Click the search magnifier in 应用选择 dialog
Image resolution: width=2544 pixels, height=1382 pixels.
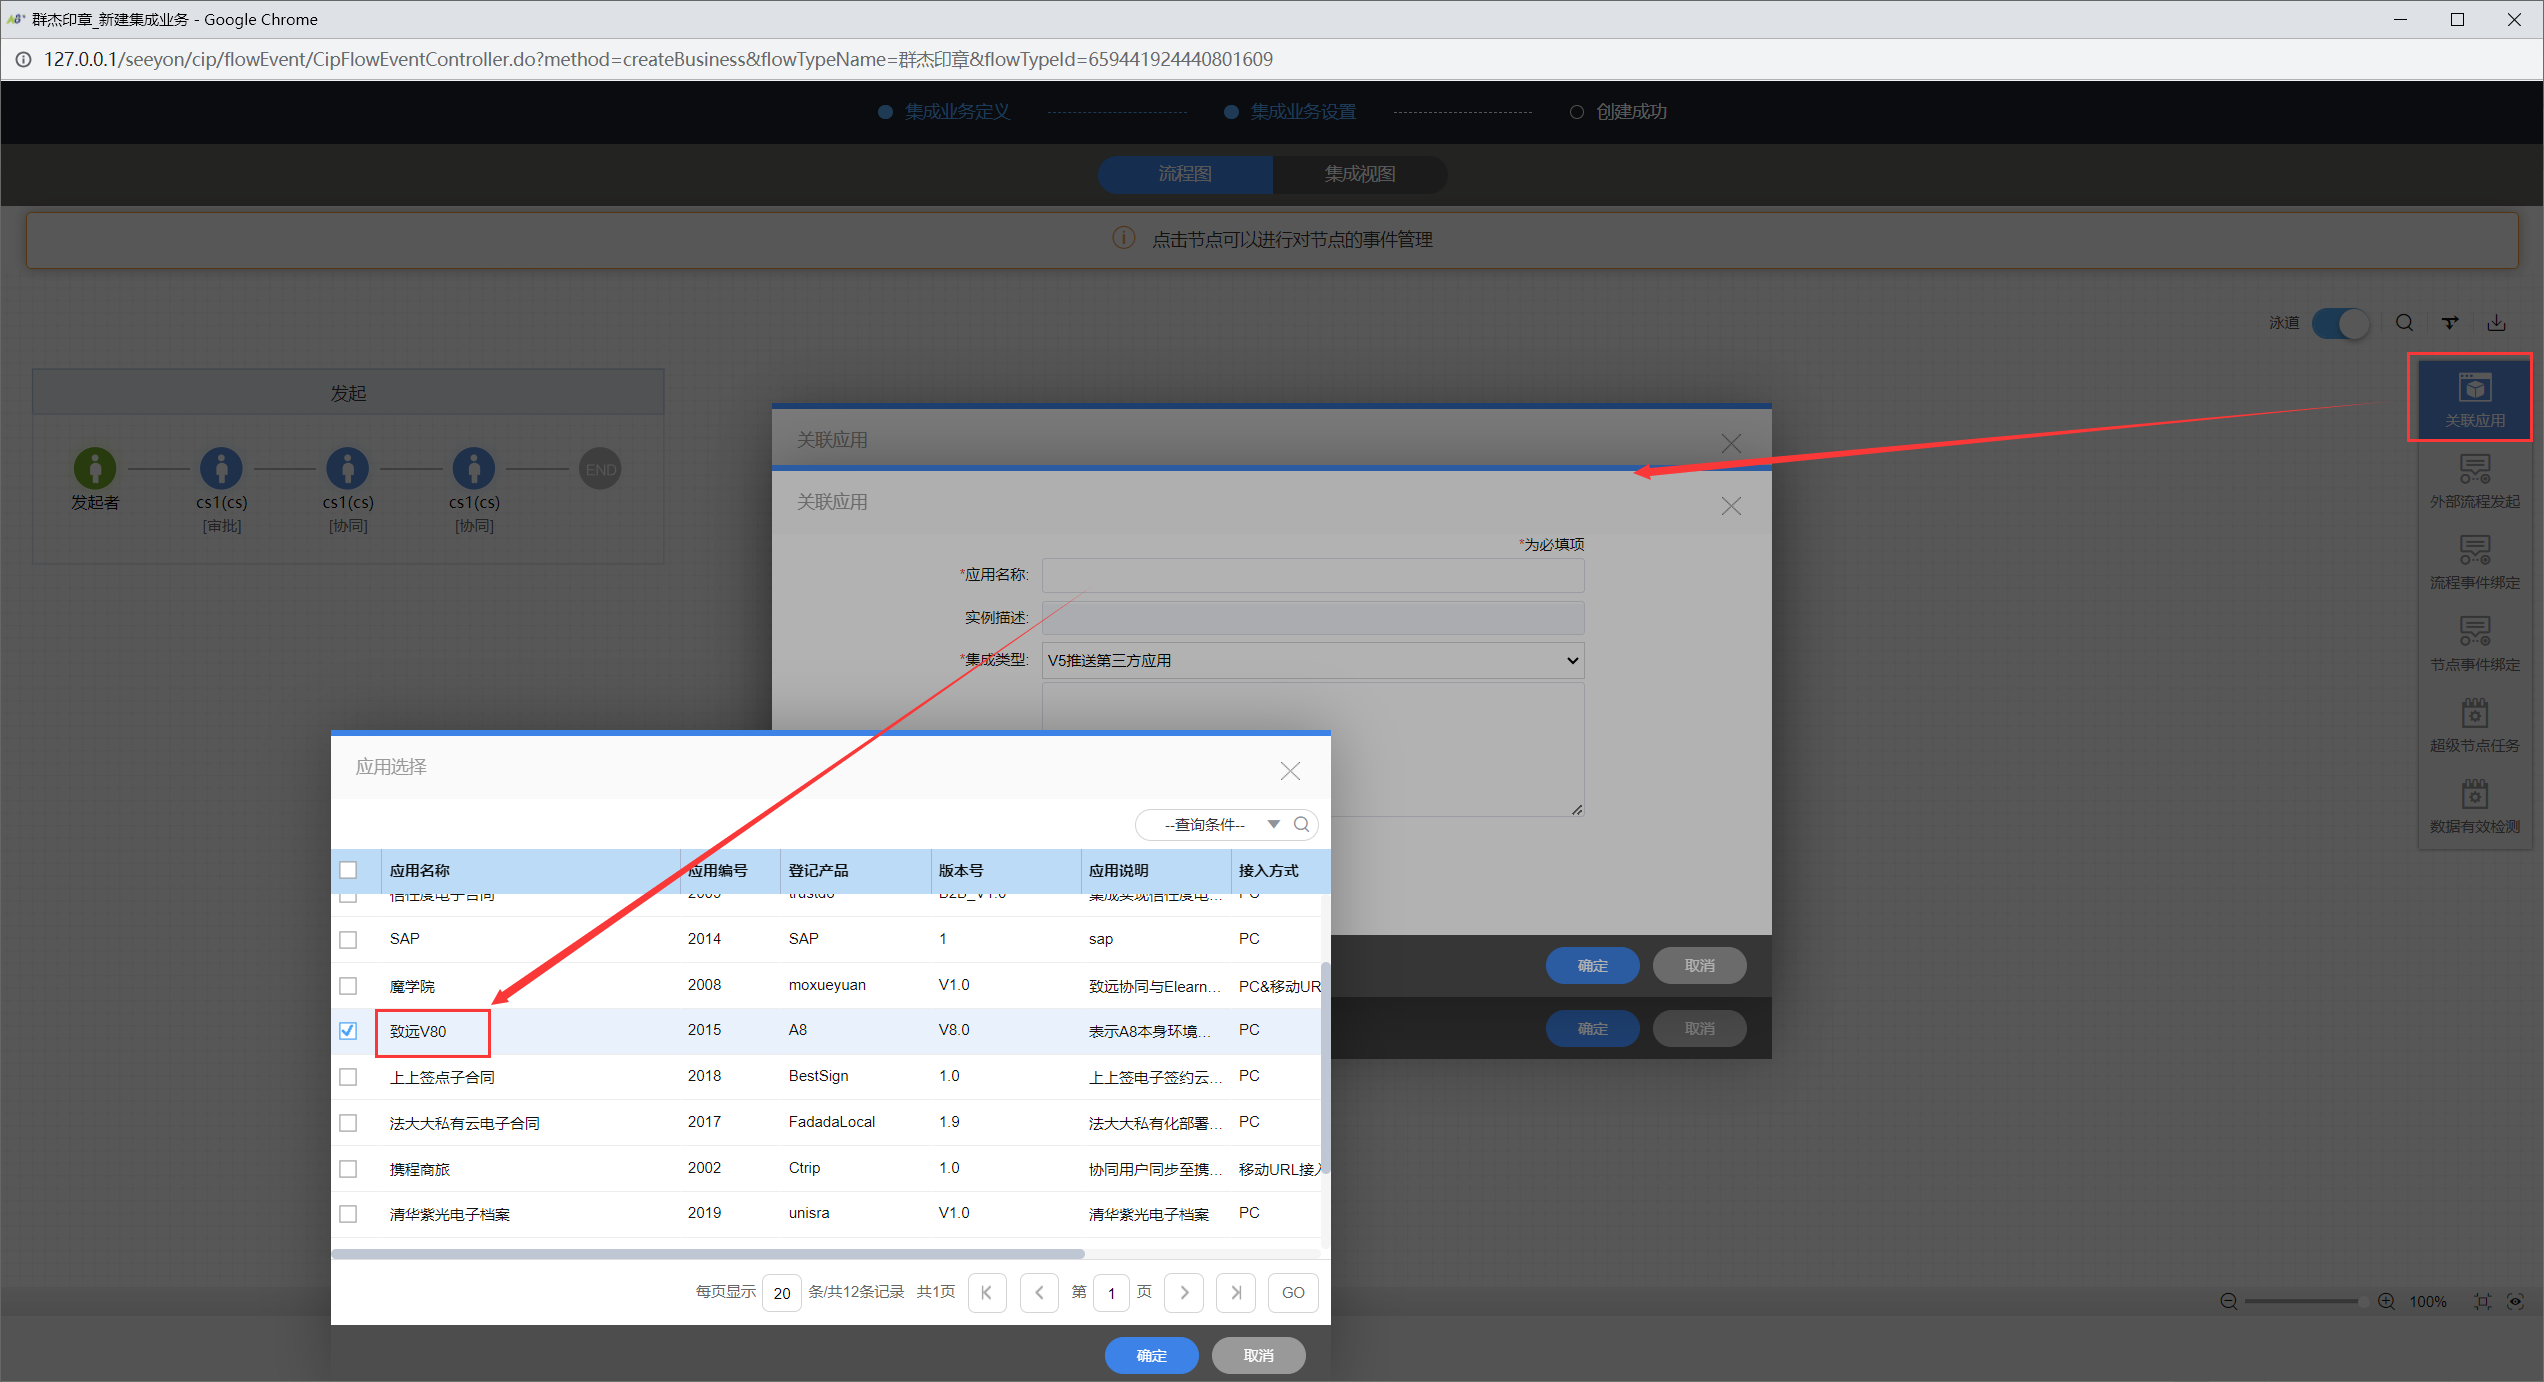1301,824
